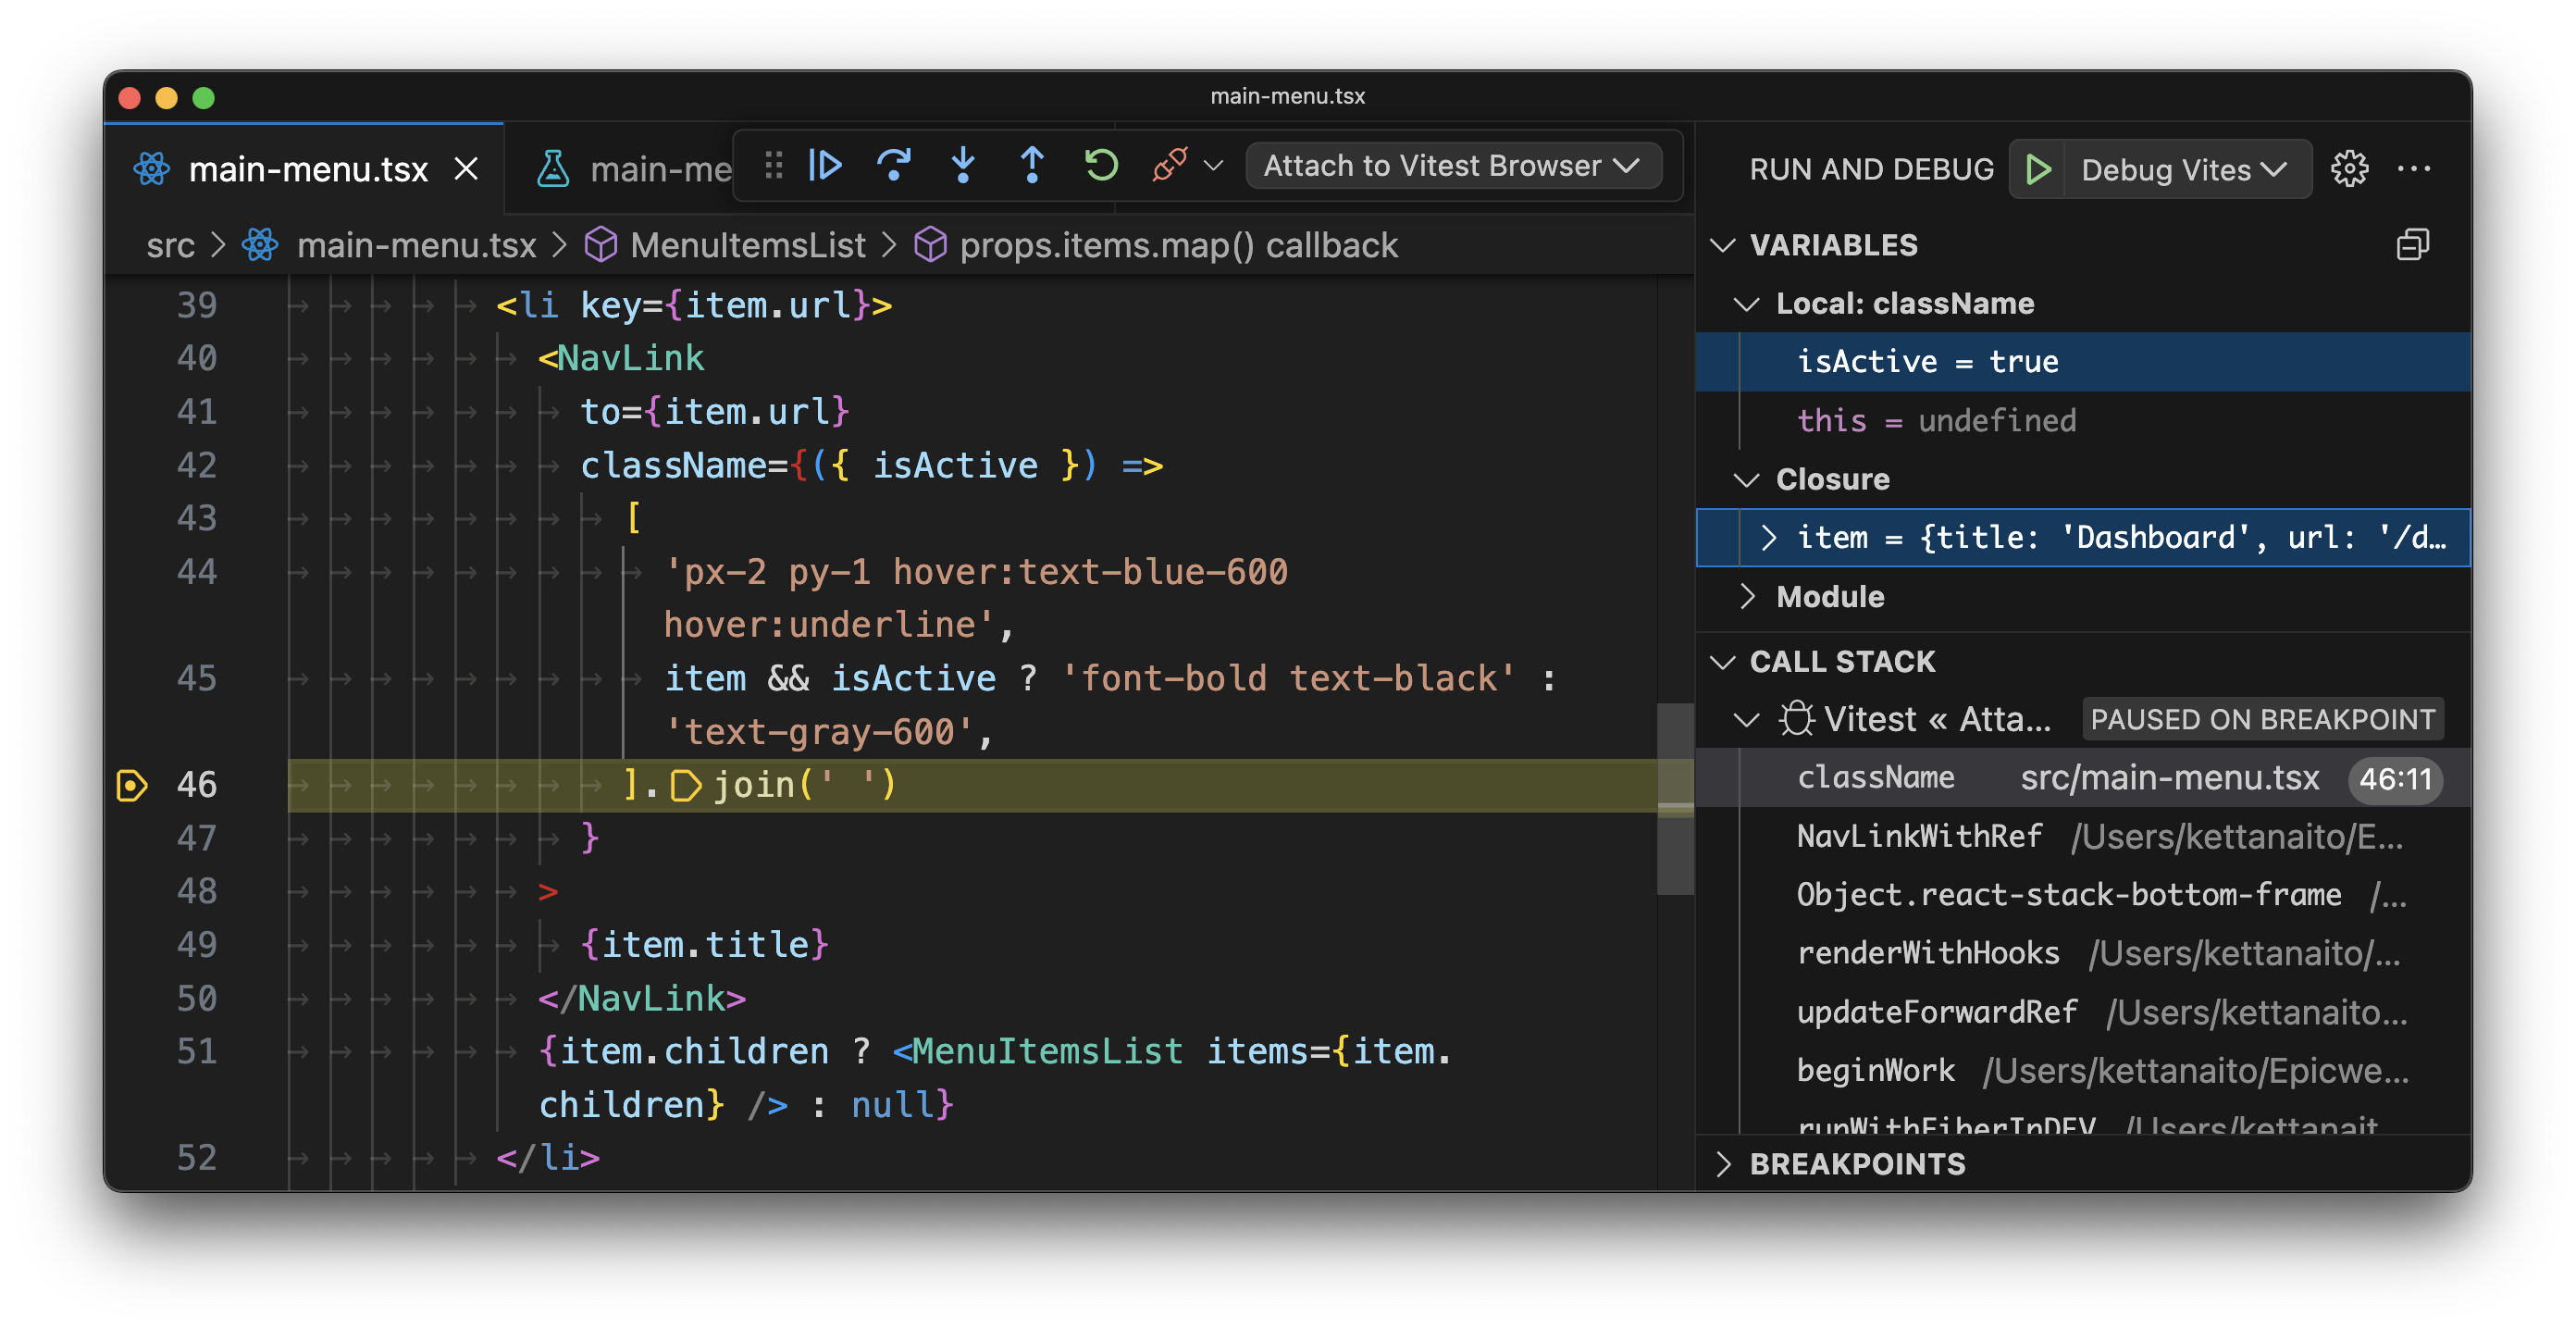This screenshot has width=2576, height=1329.
Task: Click line number 52 in the gutter
Action: [x=196, y=1158]
